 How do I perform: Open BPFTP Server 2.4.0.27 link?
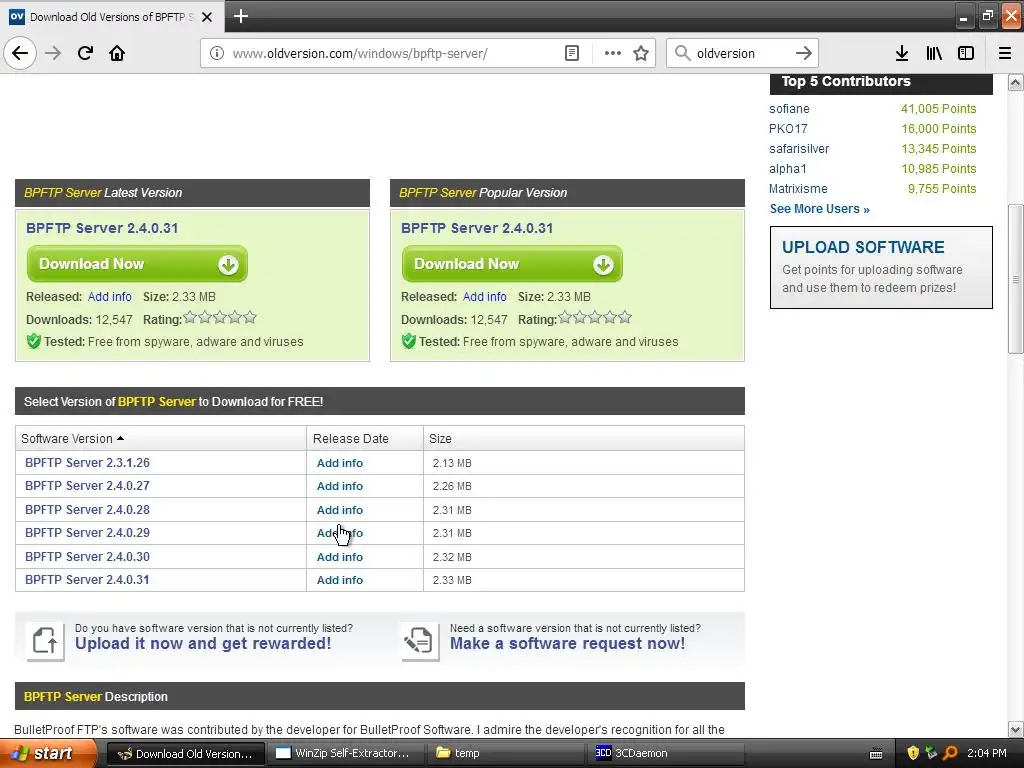(87, 486)
